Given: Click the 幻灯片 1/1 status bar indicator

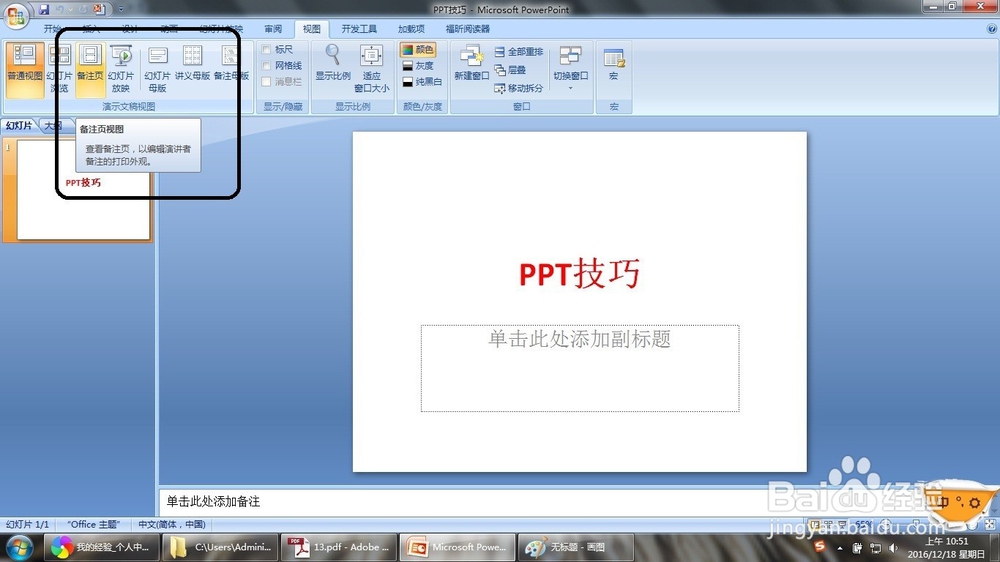Looking at the screenshot, I should 27,524.
